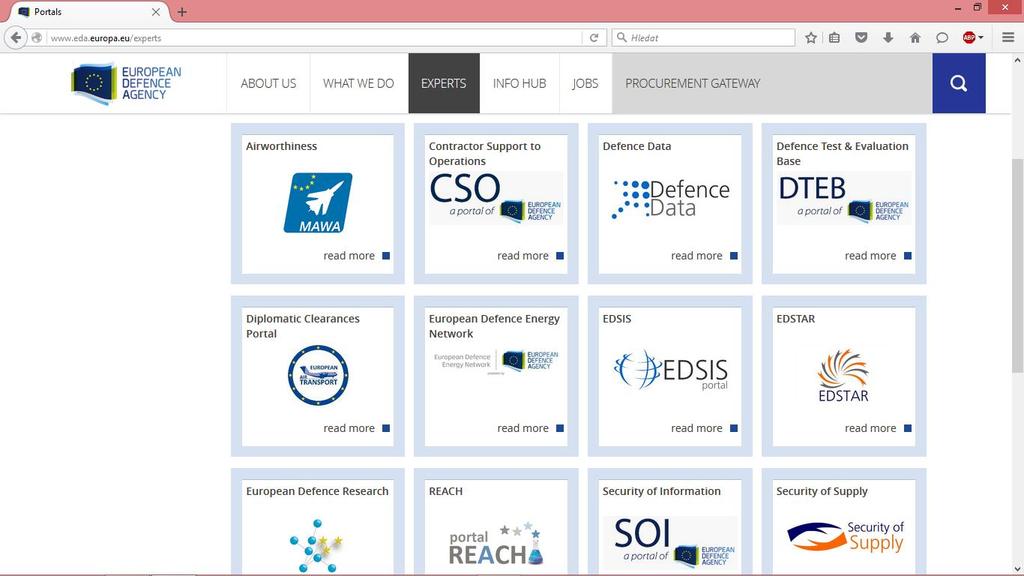Click the Airworthiness card title

pyautogui.click(x=281, y=146)
